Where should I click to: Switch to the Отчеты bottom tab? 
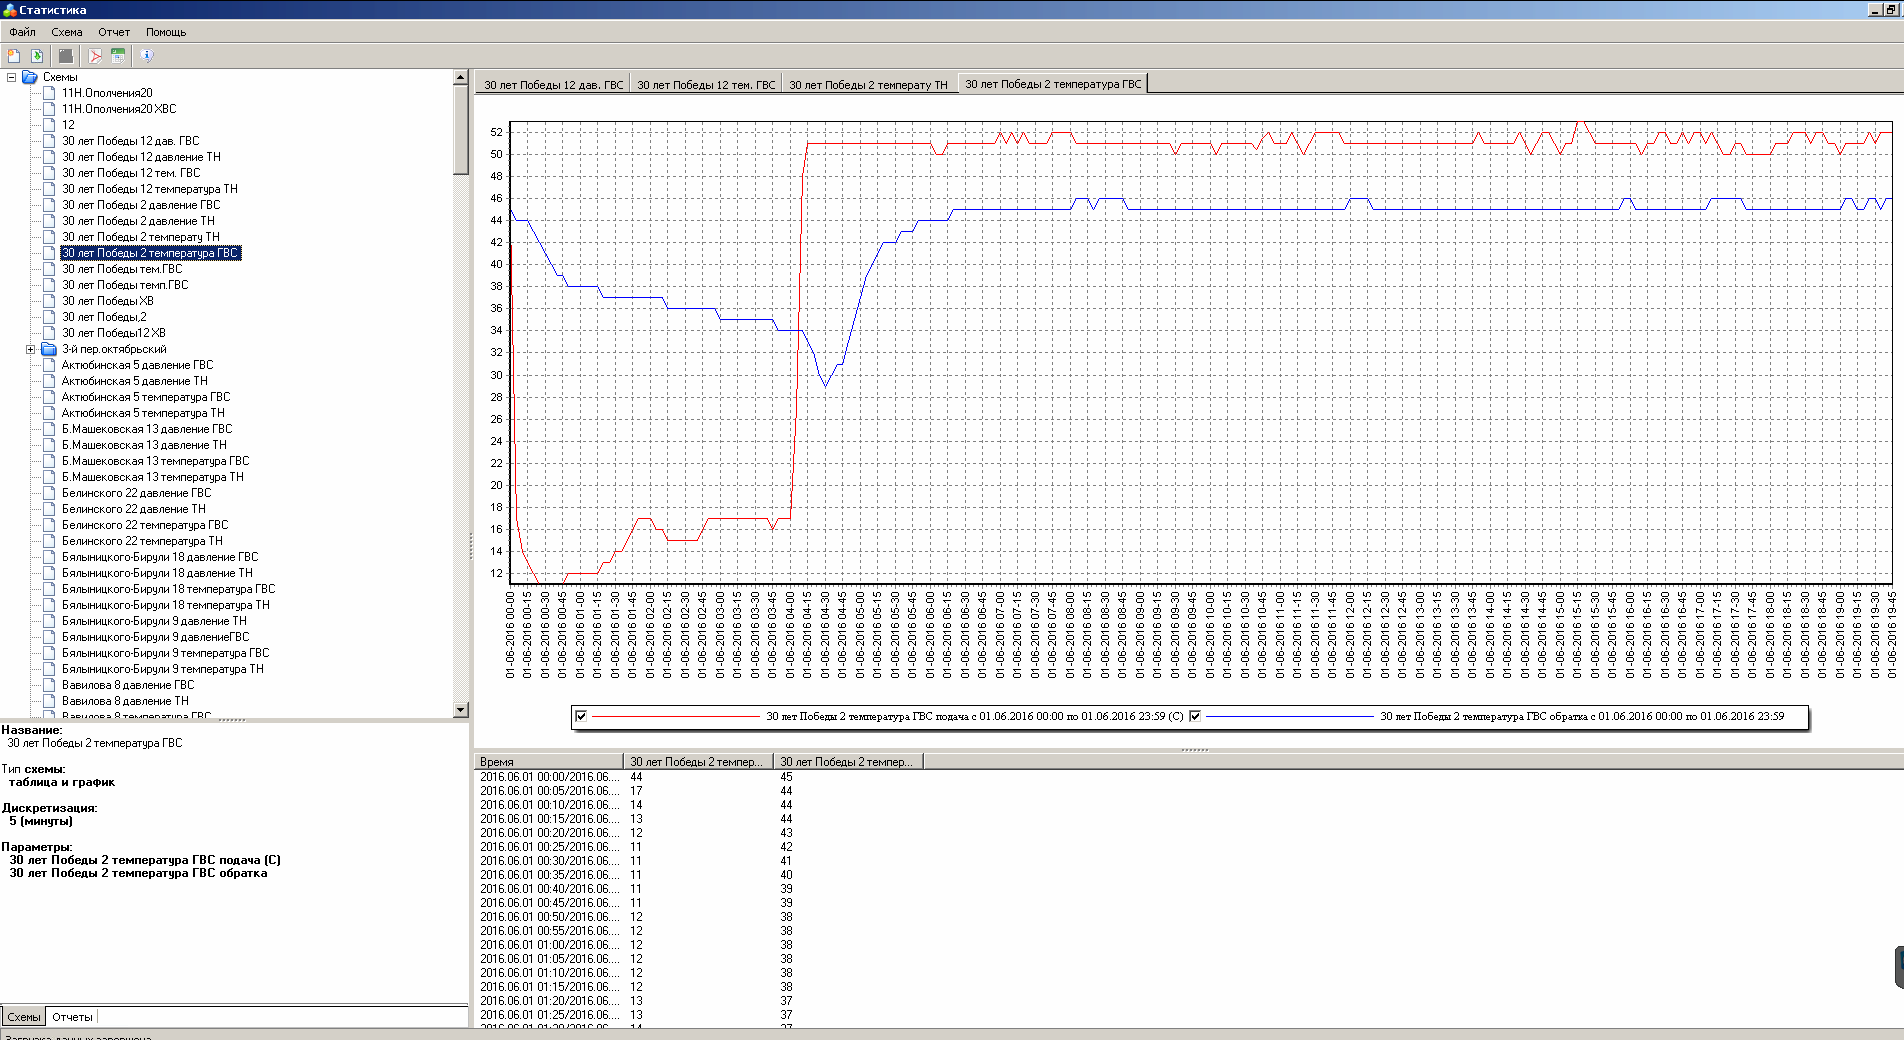pyautogui.click(x=72, y=1017)
